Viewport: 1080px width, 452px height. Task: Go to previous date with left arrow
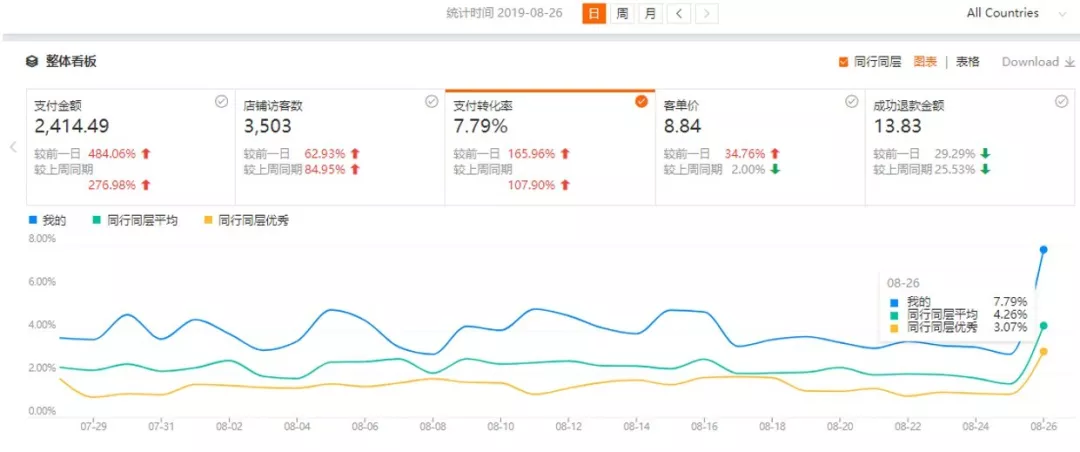click(679, 13)
